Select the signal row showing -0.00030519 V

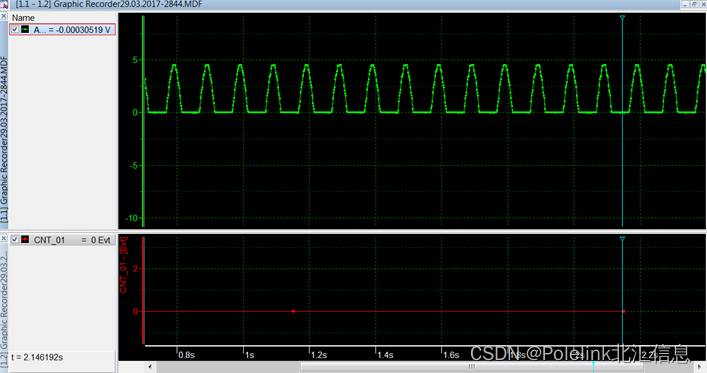[63, 29]
